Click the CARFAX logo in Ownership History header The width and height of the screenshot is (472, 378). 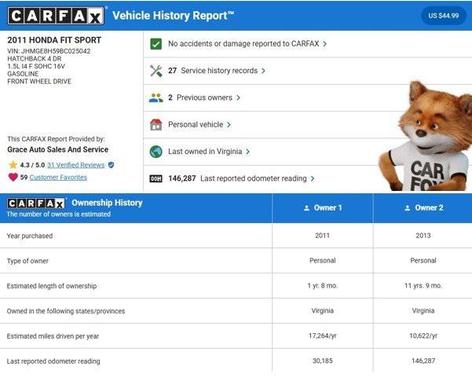36,203
